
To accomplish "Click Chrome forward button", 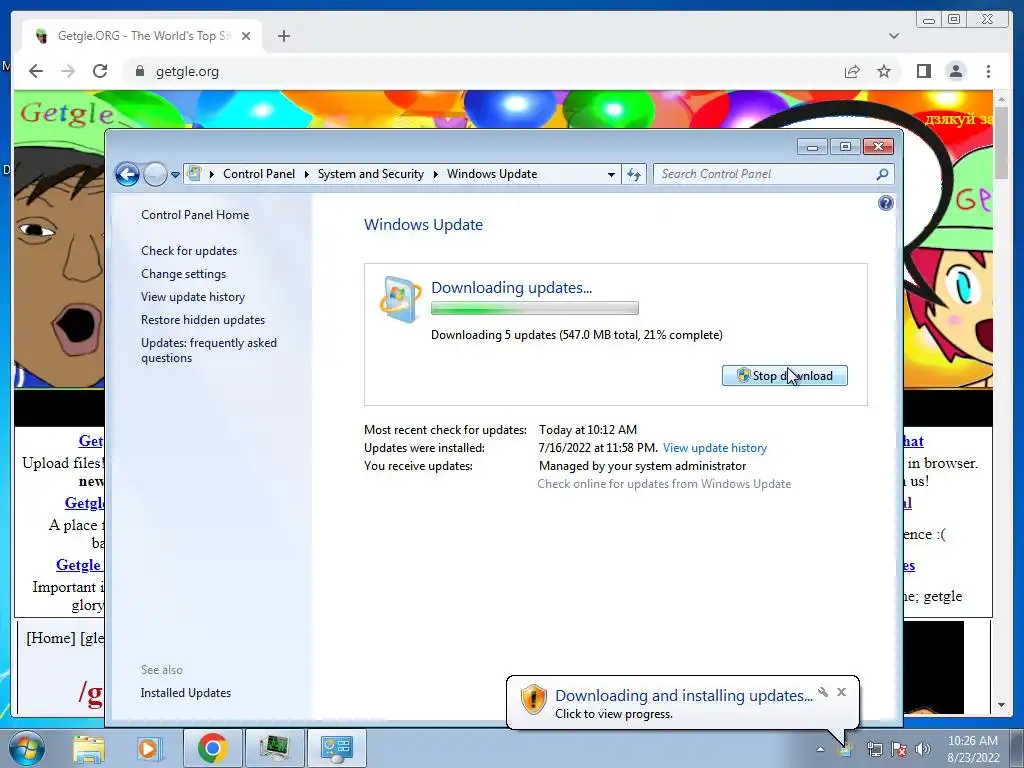I will pos(68,71).
